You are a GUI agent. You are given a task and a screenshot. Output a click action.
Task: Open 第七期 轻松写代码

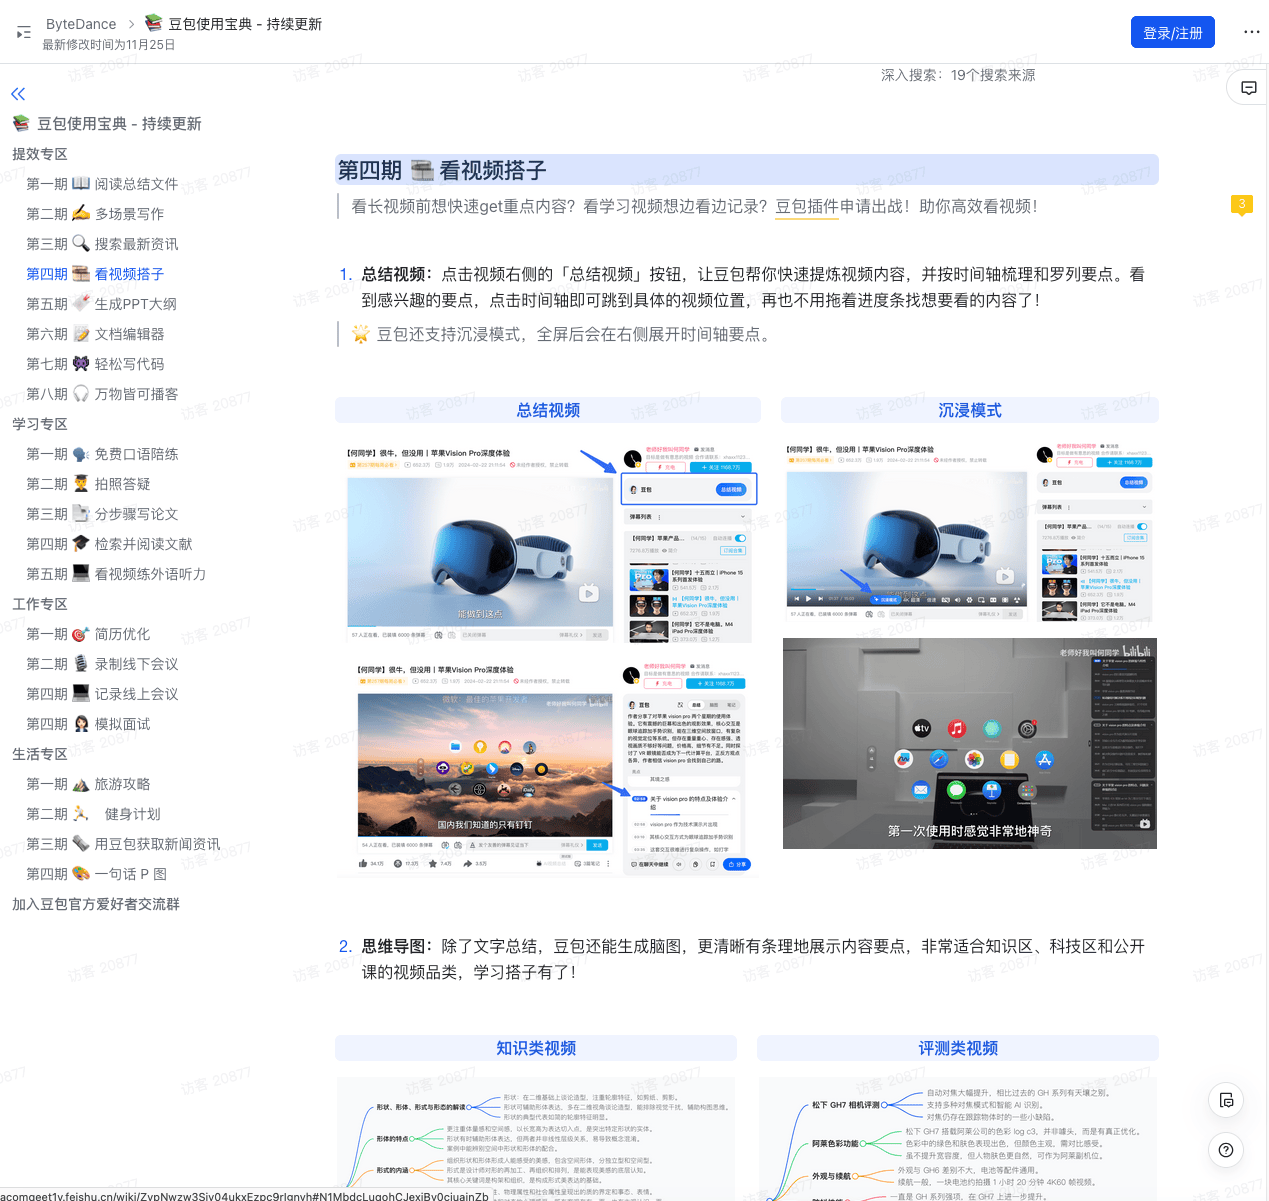tap(95, 364)
